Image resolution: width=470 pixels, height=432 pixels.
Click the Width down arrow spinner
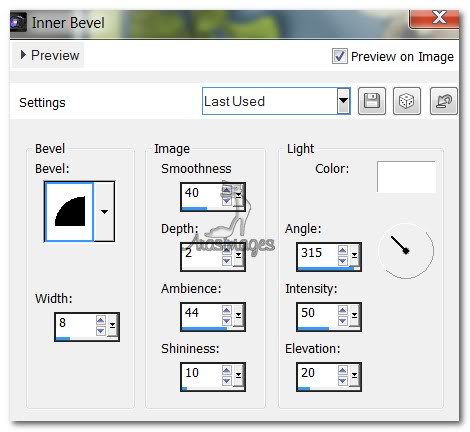[x=101, y=330]
